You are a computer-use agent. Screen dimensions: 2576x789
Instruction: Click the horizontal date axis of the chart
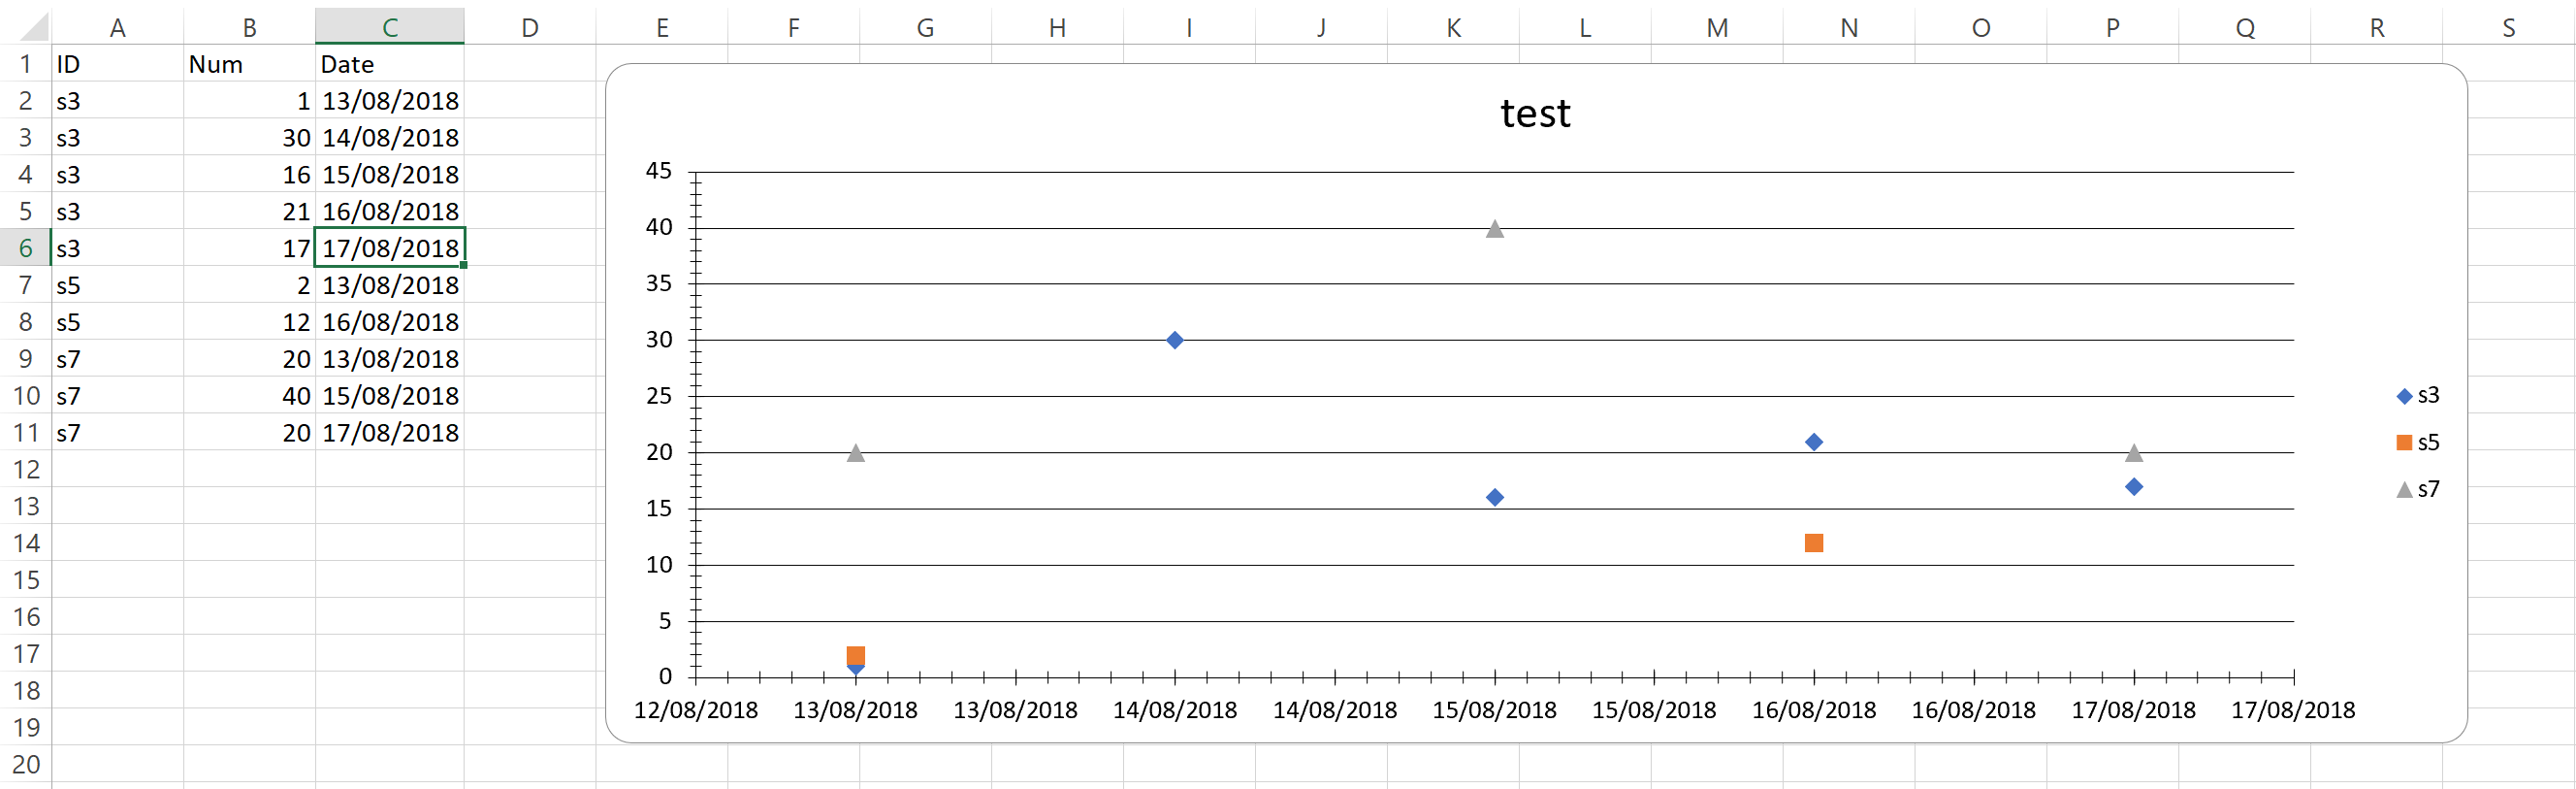tap(1500, 709)
